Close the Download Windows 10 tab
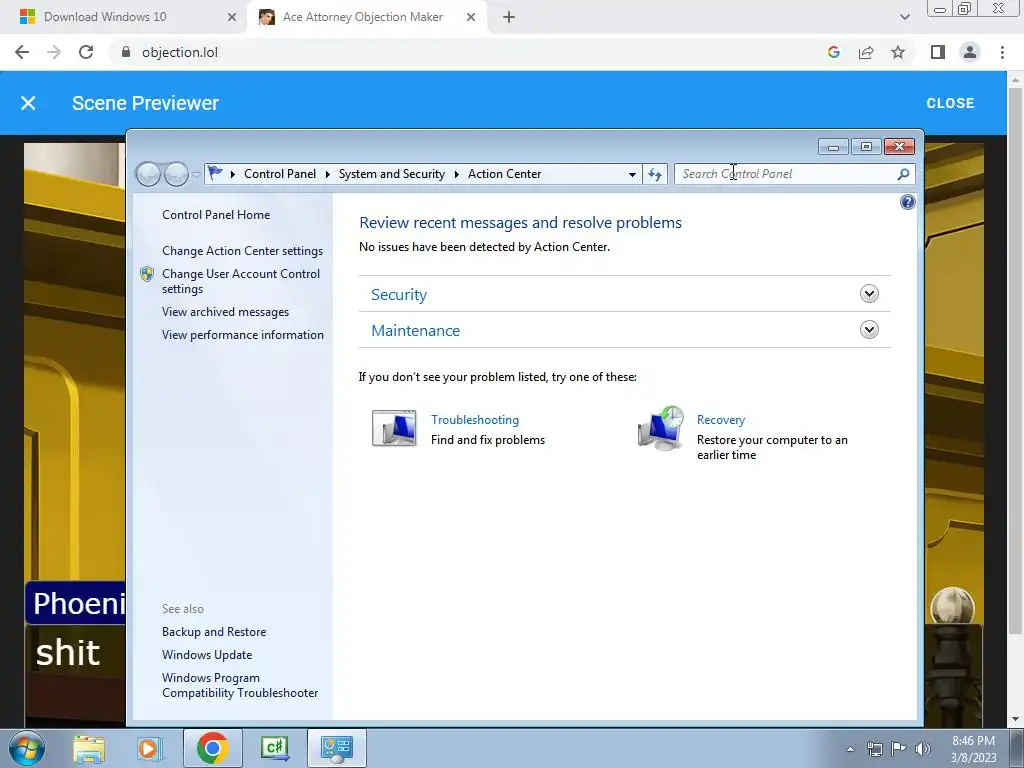Viewport: 1024px width, 768px height. (231, 17)
